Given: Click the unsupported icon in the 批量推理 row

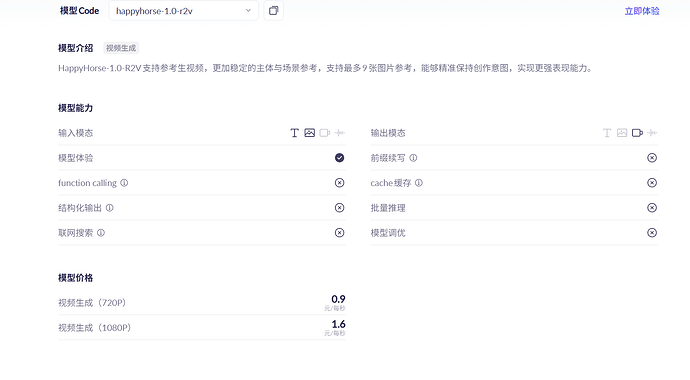Looking at the screenshot, I should 652,208.
